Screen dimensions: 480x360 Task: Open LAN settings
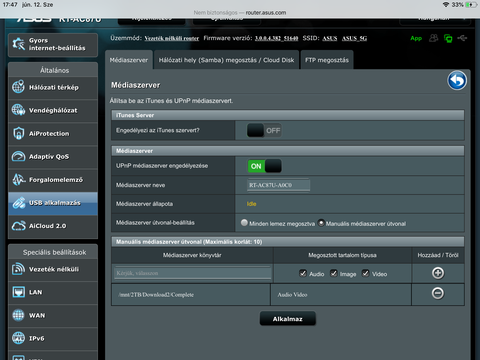(x=53, y=292)
